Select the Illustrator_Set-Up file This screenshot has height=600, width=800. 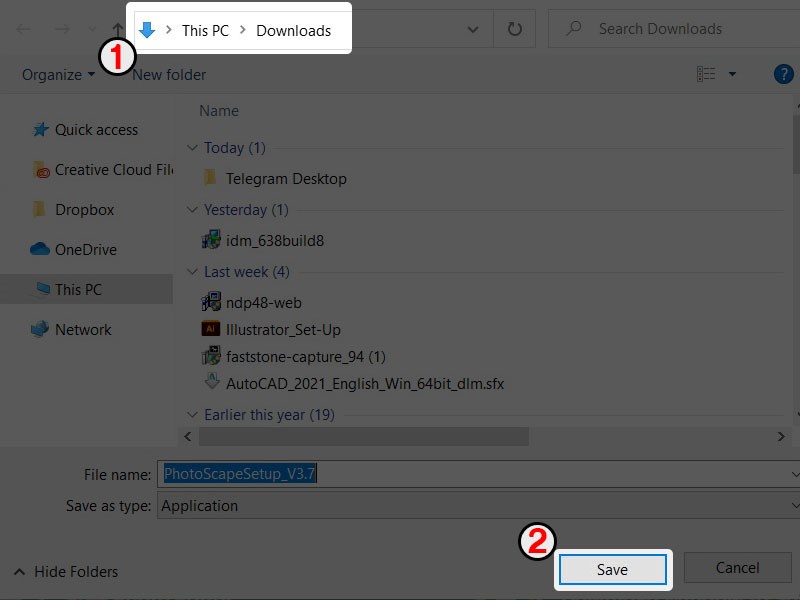pyautogui.click(x=283, y=329)
